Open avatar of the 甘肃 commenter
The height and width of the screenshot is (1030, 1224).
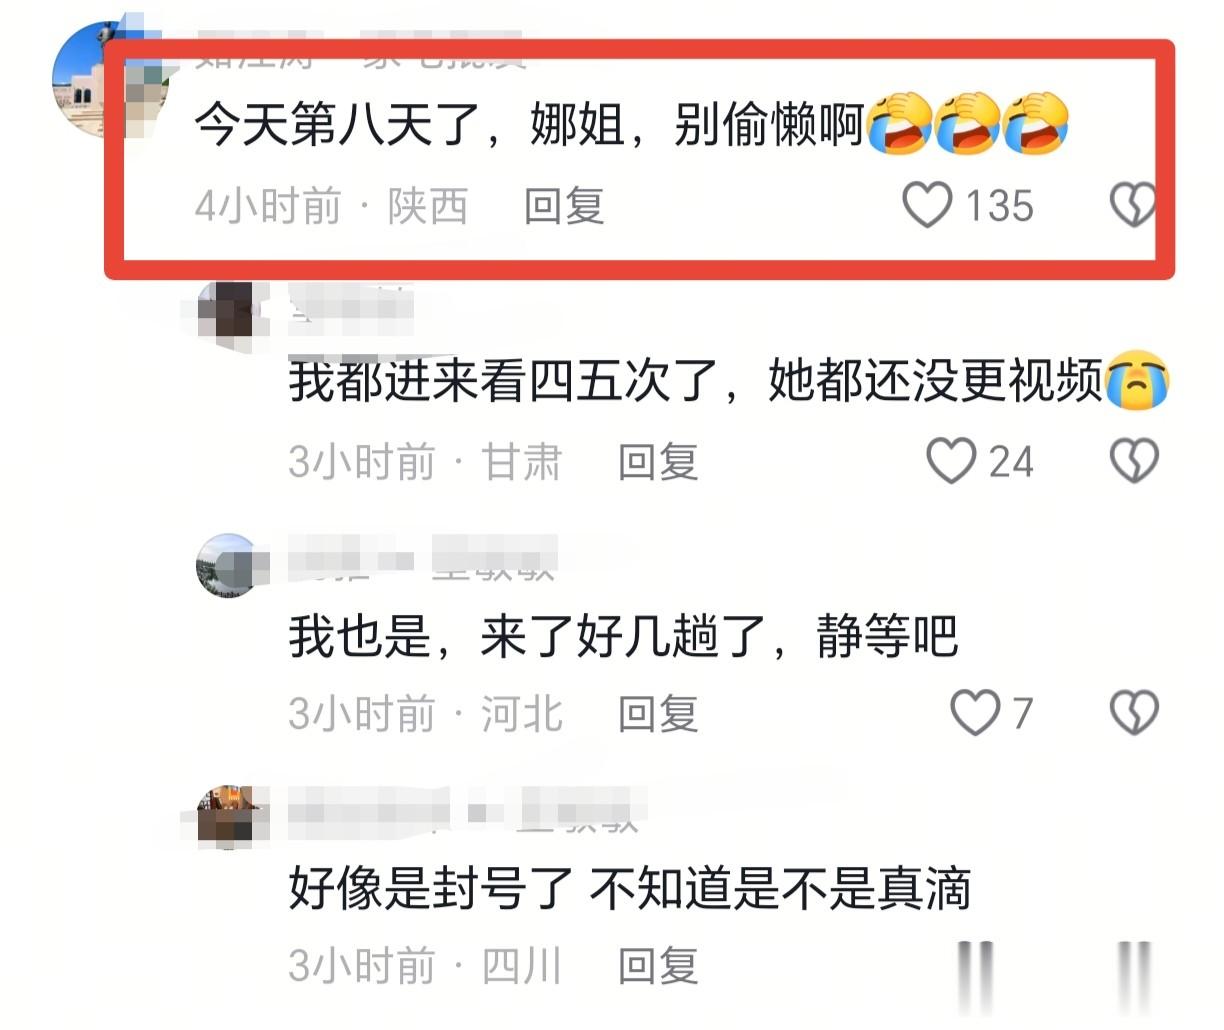pyautogui.click(x=232, y=311)
